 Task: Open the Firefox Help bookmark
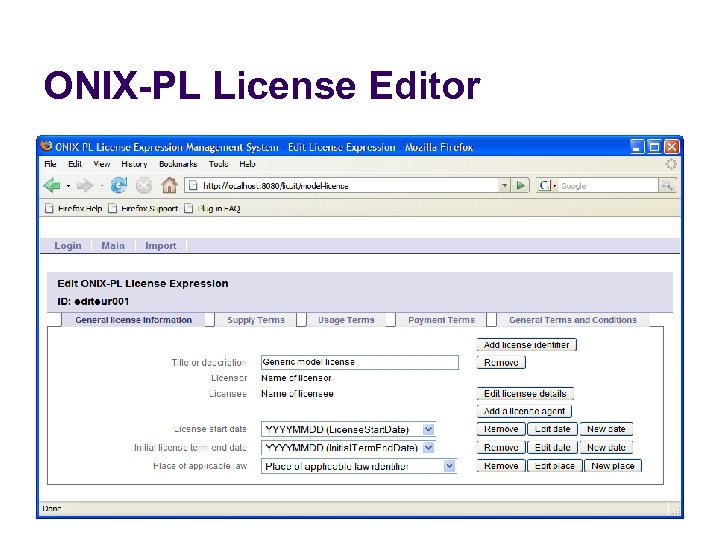73,208
